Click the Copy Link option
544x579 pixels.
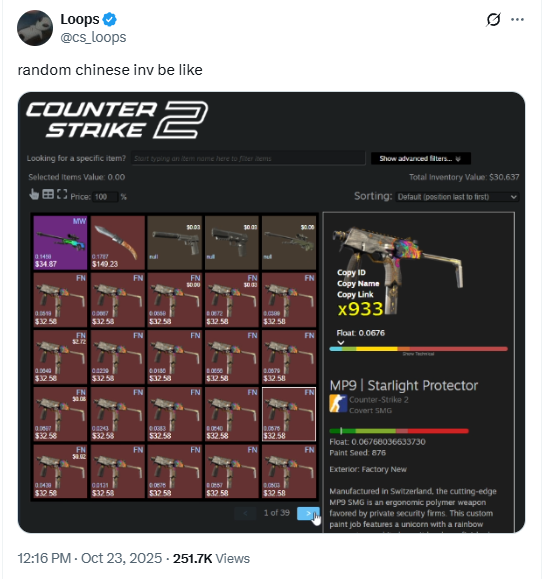(355, 295)
